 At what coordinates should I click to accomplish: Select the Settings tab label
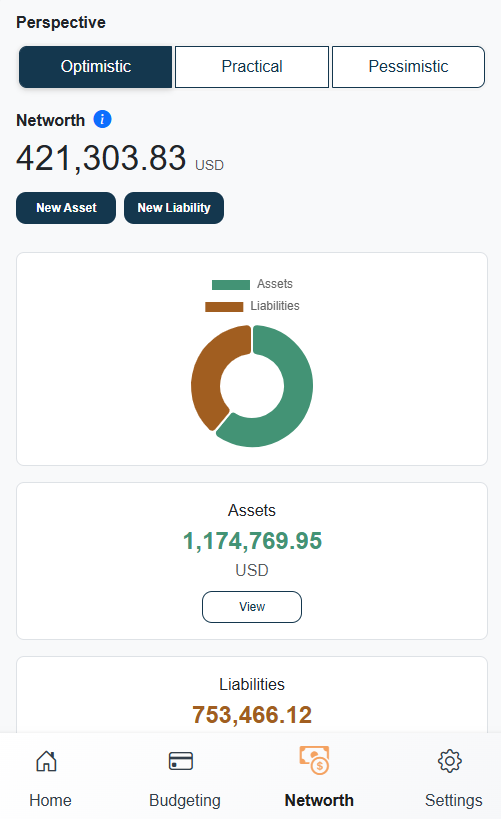[453, 800]
